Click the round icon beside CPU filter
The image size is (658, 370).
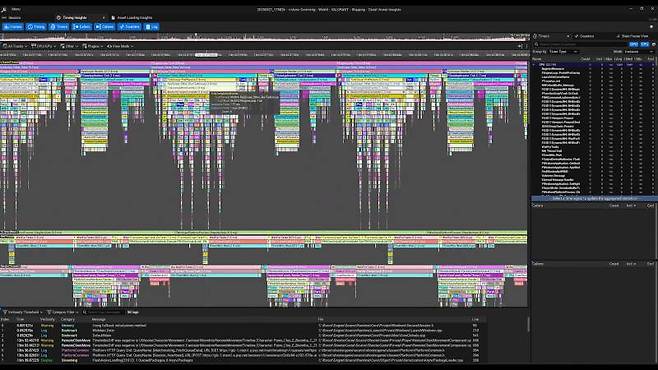point(654,44)
